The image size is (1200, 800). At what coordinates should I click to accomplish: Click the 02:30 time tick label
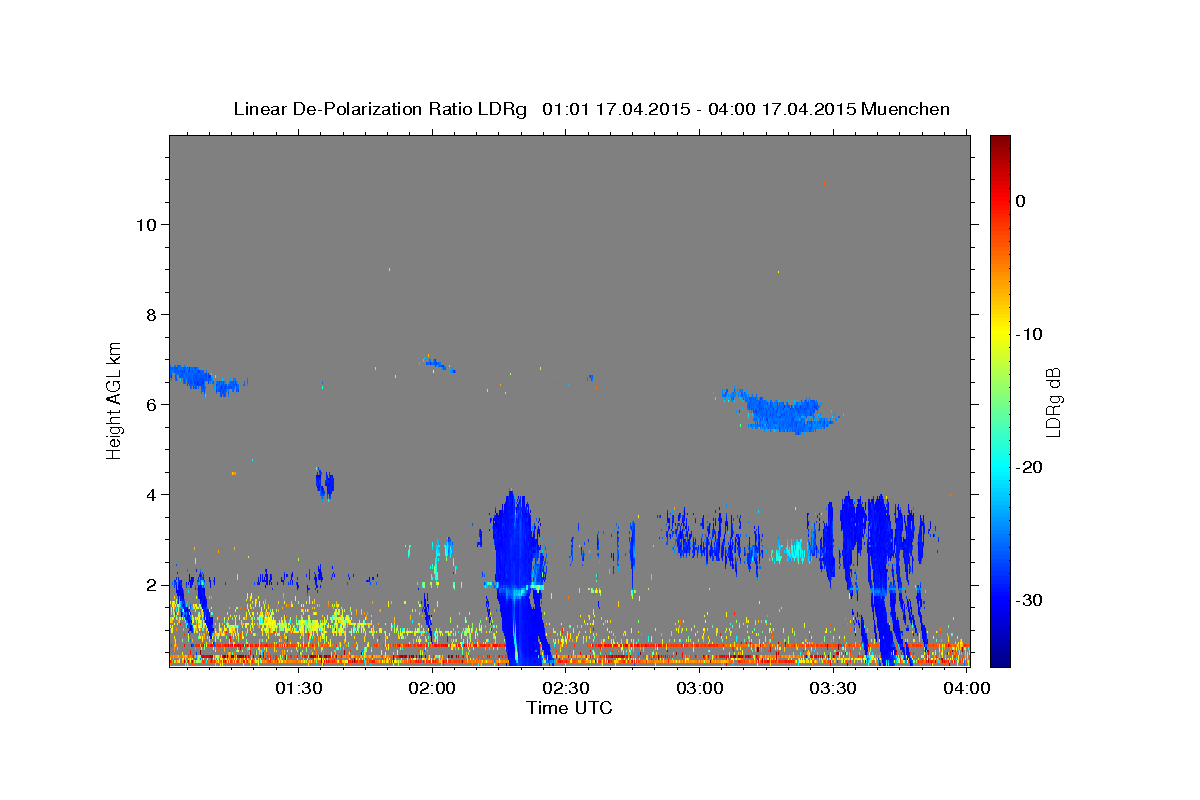click(x=566, y=689)
